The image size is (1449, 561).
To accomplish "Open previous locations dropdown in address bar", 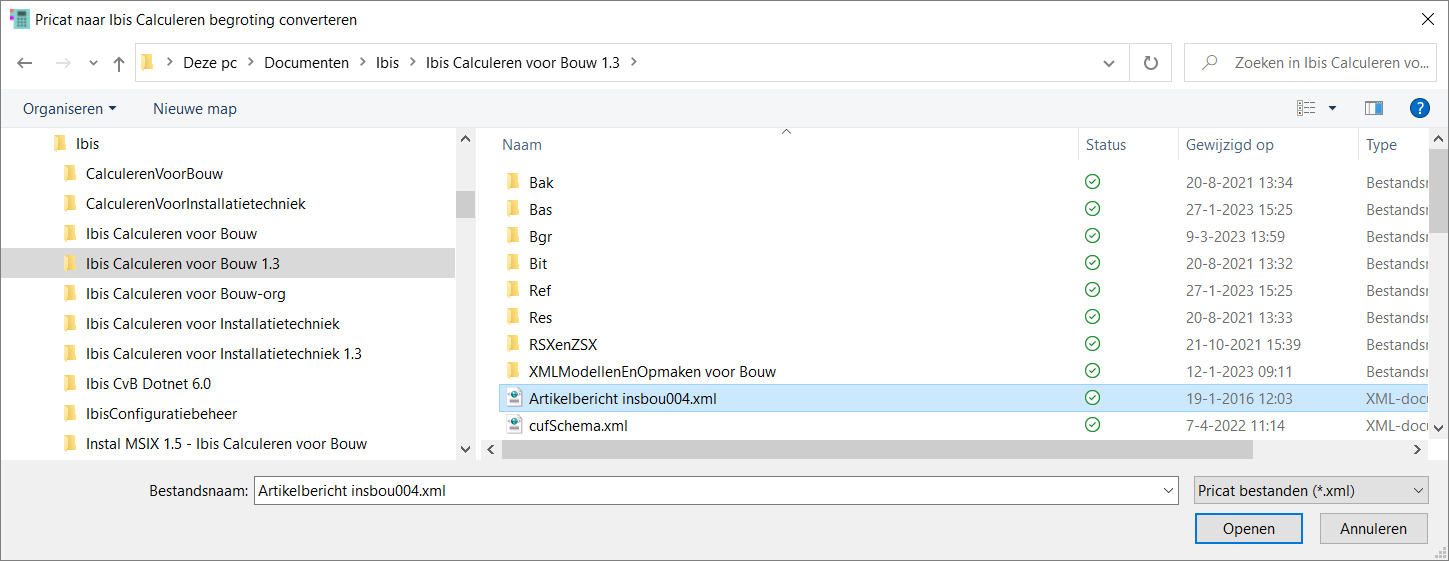I will pyautogui.click(x=1109, y=62).
